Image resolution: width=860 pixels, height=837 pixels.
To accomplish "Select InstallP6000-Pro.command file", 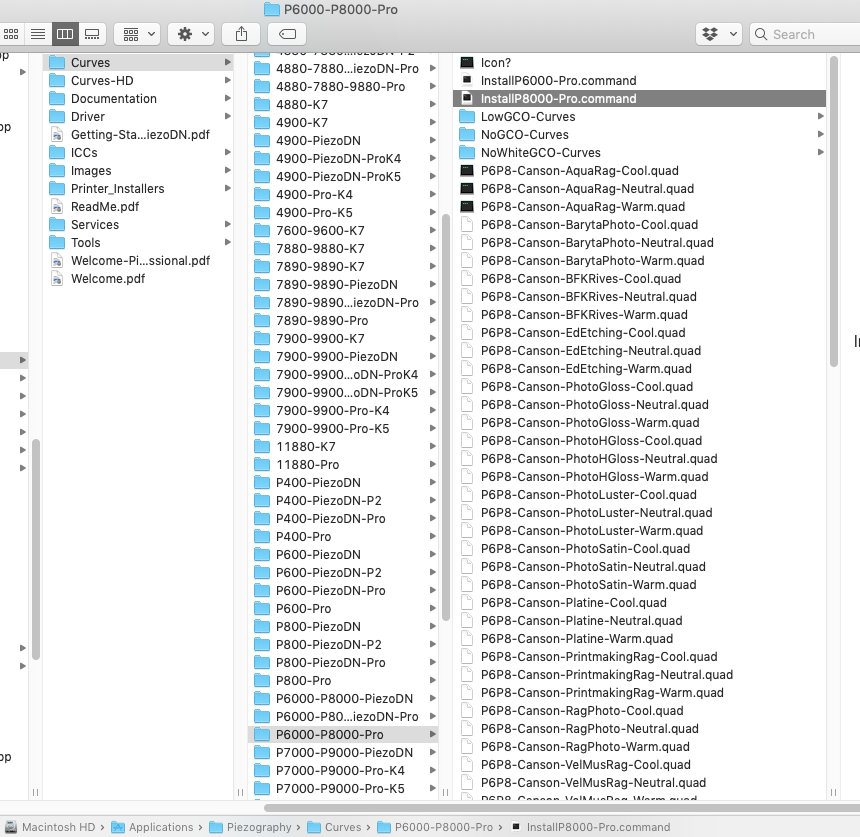I will (558, 81).
